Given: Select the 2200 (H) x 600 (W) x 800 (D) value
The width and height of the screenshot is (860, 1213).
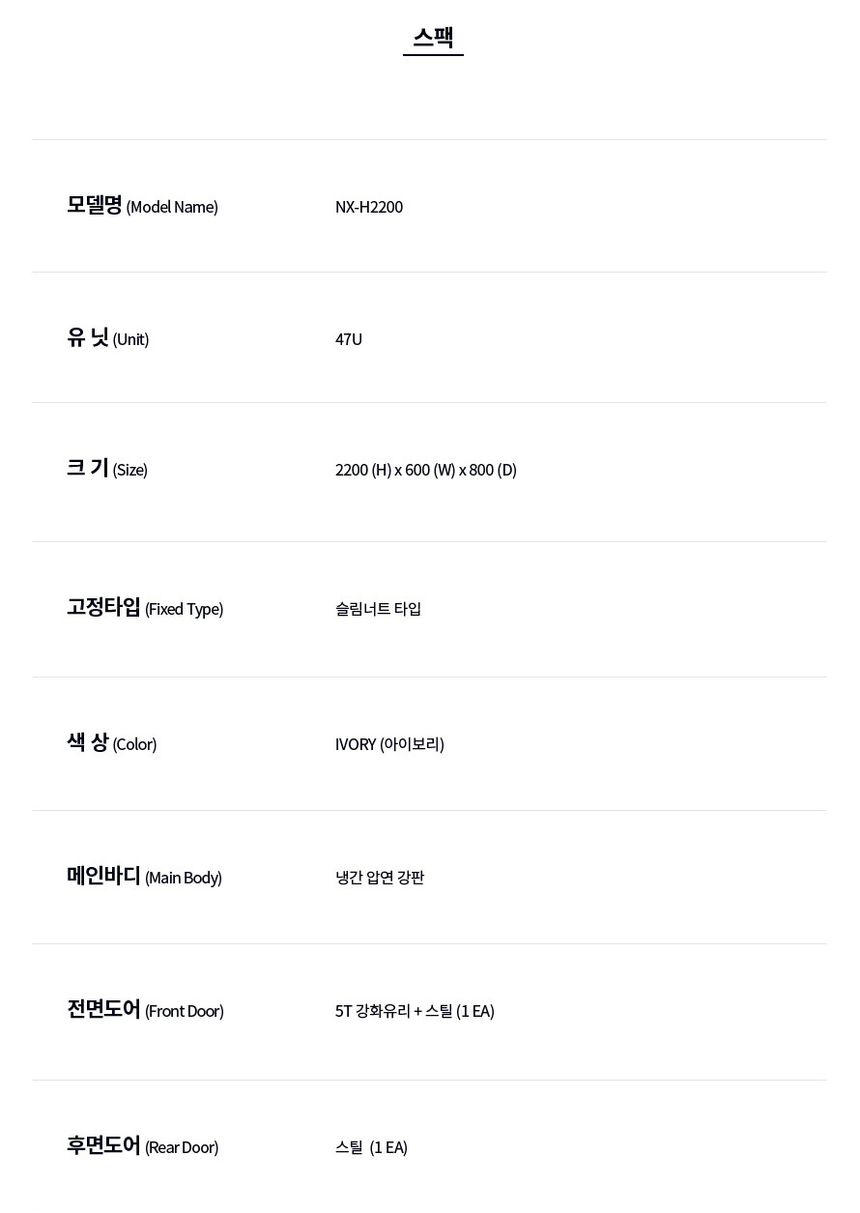Looking at the screenshot, I should pos(426,470).
